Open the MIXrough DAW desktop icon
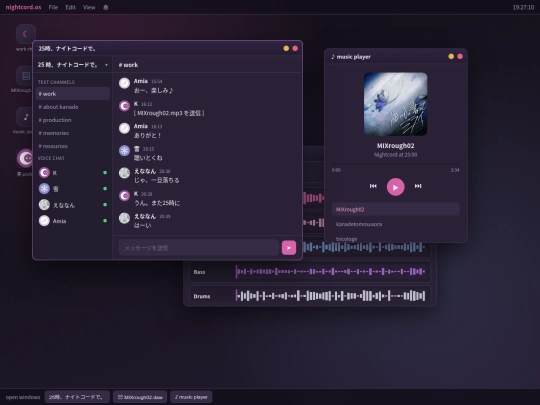Screen dimensions: 540x405 pyautogui.click(x=25, y=75)
